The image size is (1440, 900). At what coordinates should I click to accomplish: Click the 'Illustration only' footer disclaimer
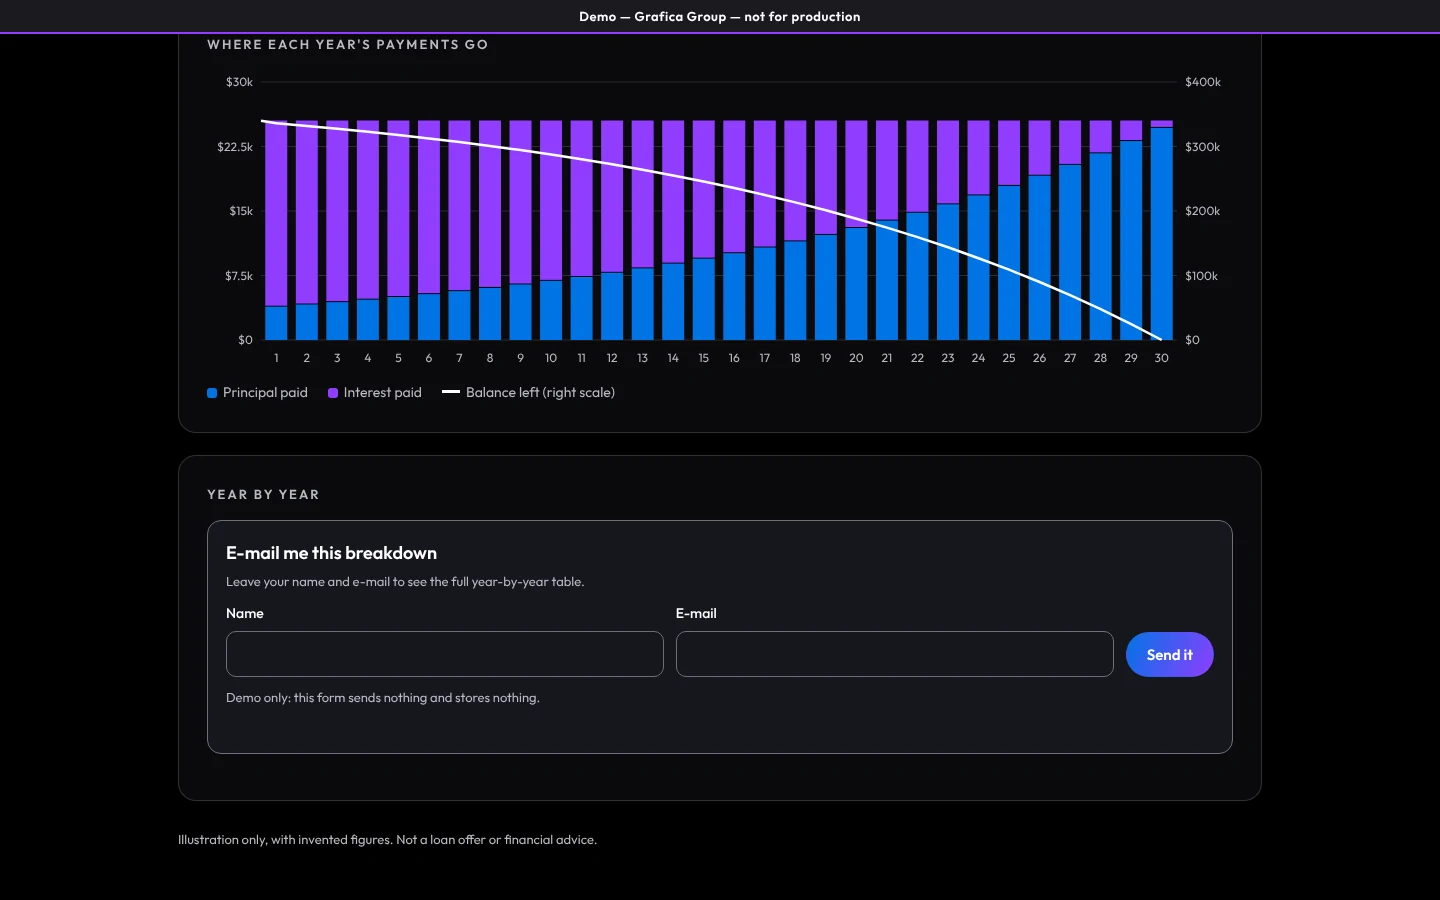[387, 840]
